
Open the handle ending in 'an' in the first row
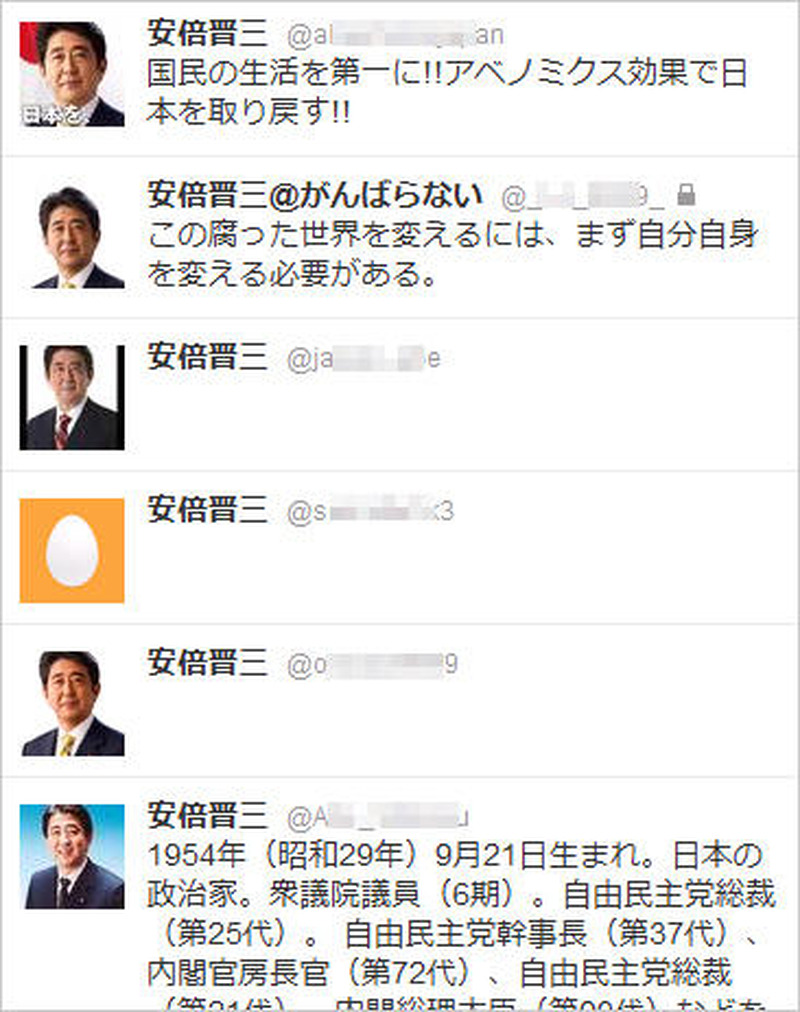(x=395, y=35)
